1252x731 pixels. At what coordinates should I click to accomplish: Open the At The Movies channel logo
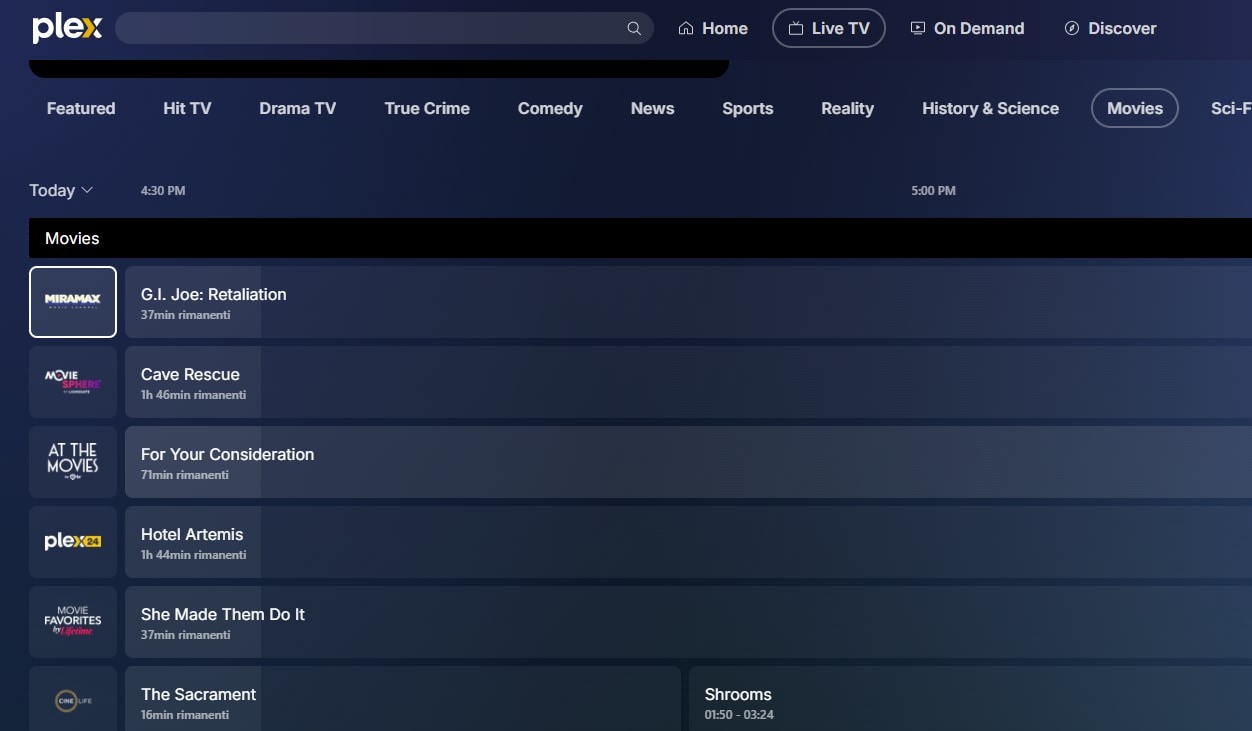click(x=73, y=462)
